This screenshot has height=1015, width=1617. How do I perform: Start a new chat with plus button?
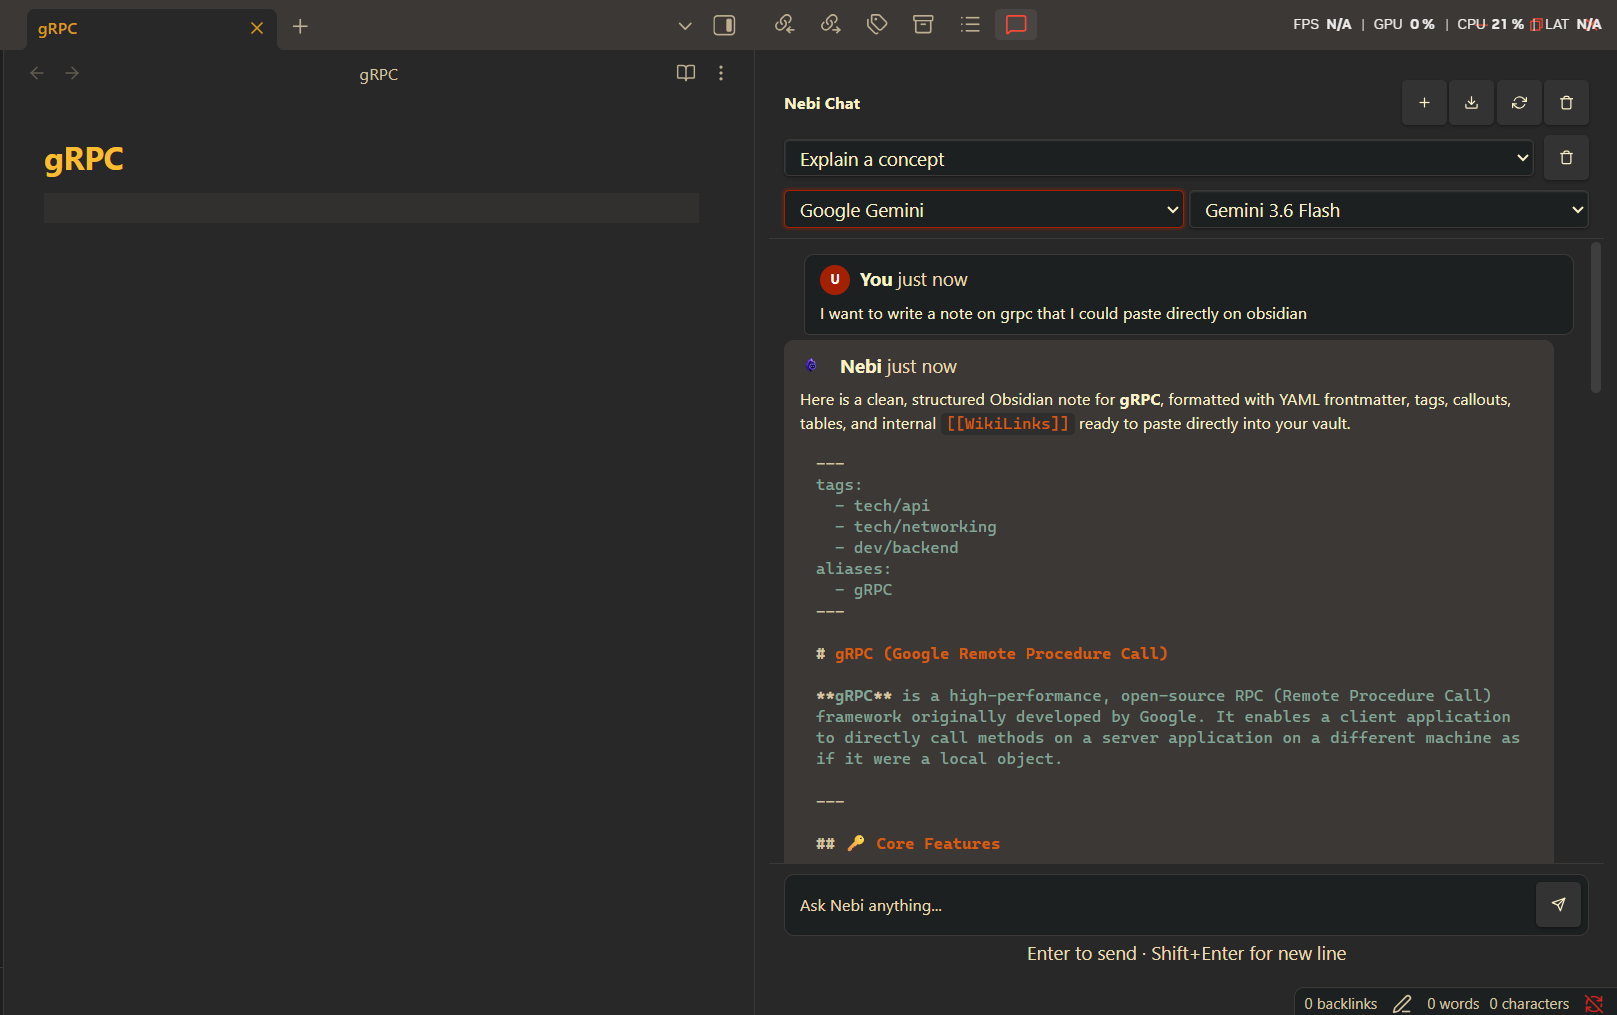(1424, 103)
